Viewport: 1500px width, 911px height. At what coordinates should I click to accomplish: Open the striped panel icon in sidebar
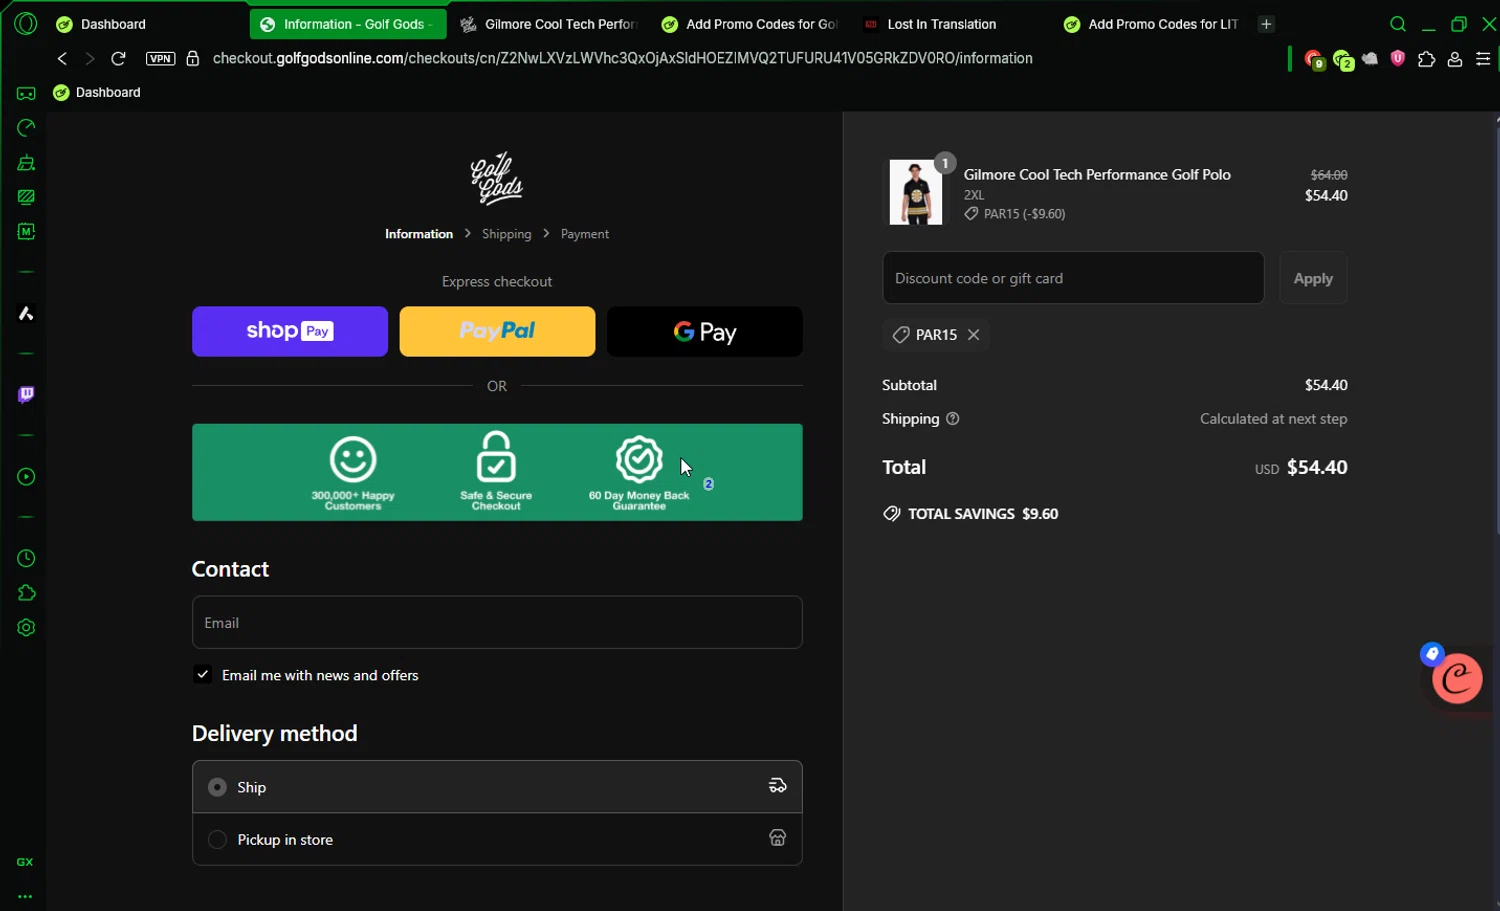26,197
